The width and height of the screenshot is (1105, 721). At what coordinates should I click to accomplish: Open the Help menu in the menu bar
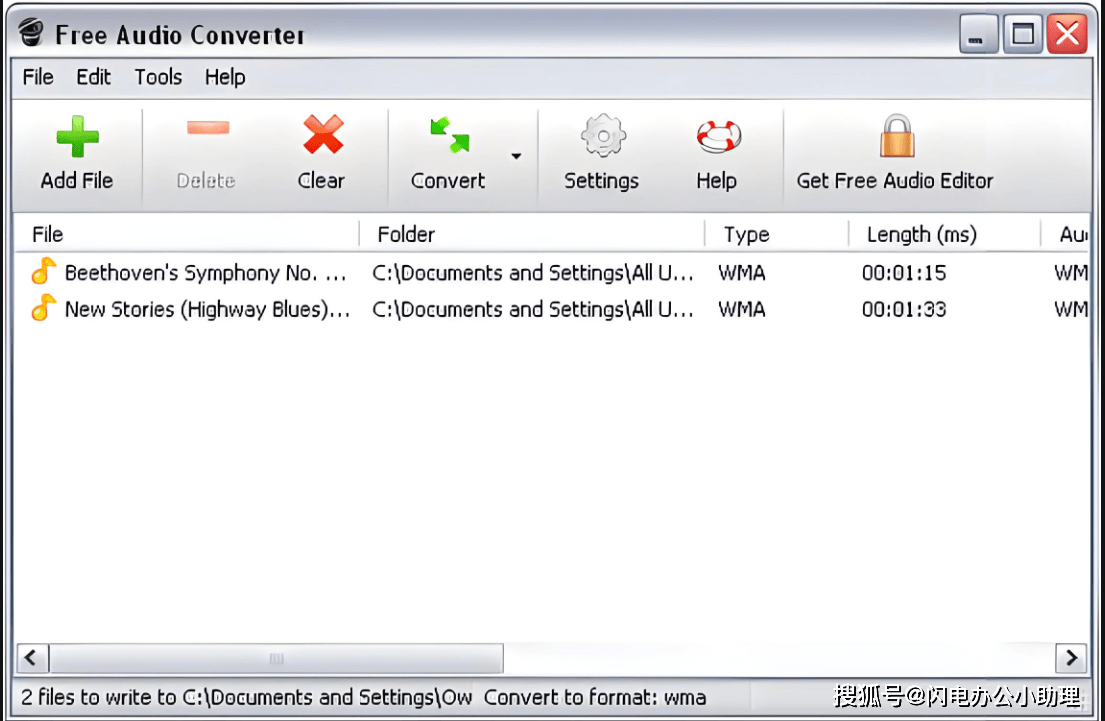[x=225, y=77]
